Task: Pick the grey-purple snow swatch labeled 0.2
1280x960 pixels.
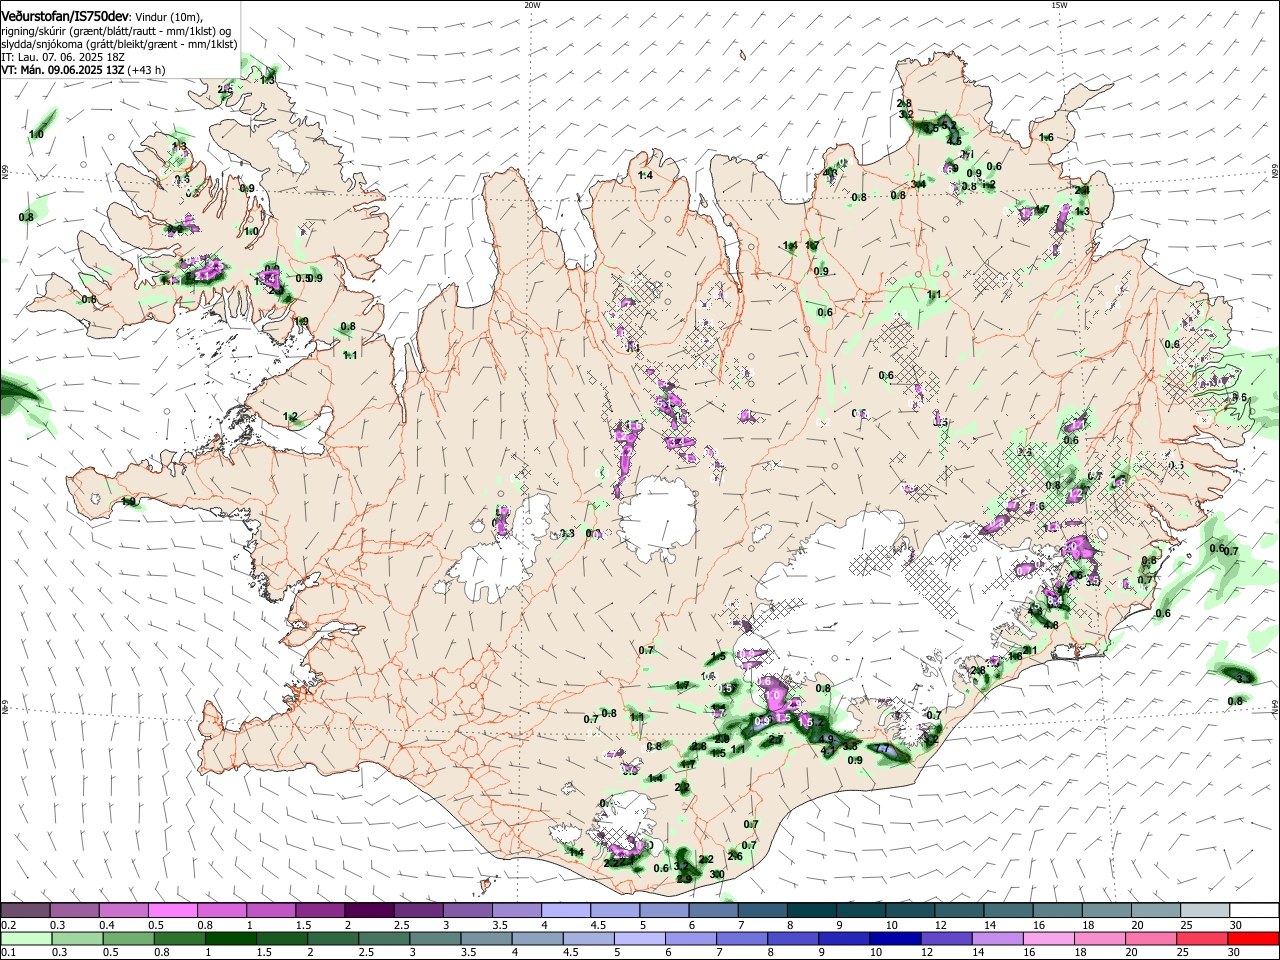Action: point(25,910)
